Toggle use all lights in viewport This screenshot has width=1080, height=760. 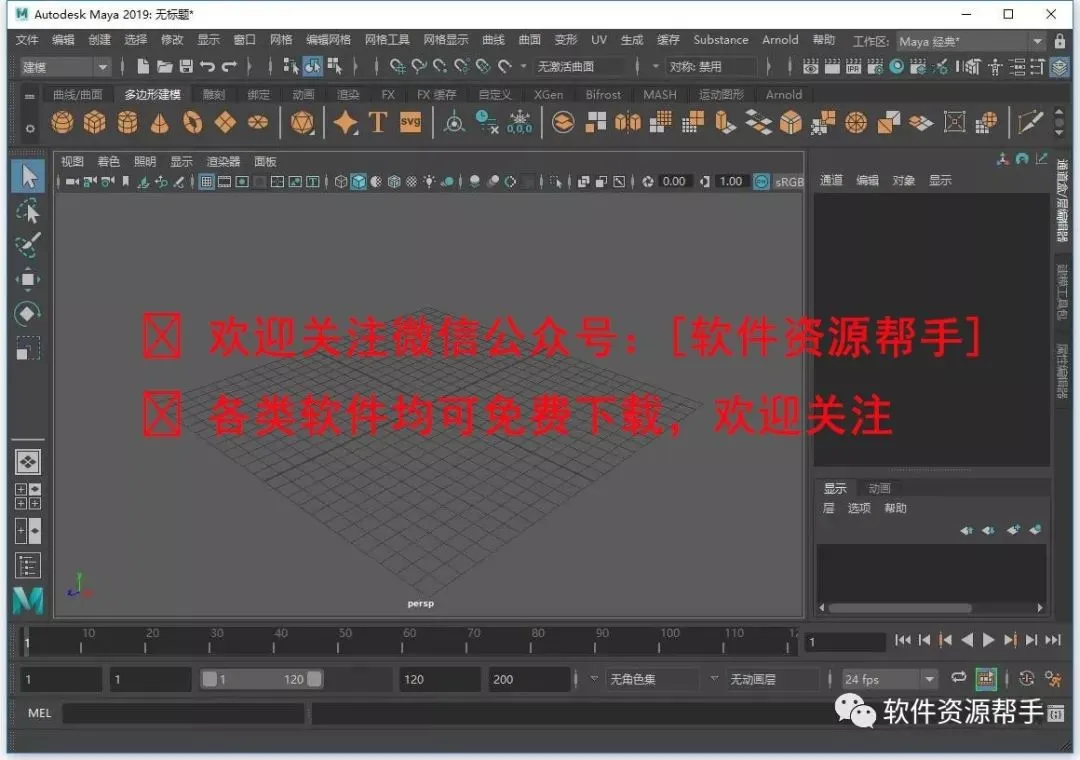pyautogui.click(x=429, y=182)
